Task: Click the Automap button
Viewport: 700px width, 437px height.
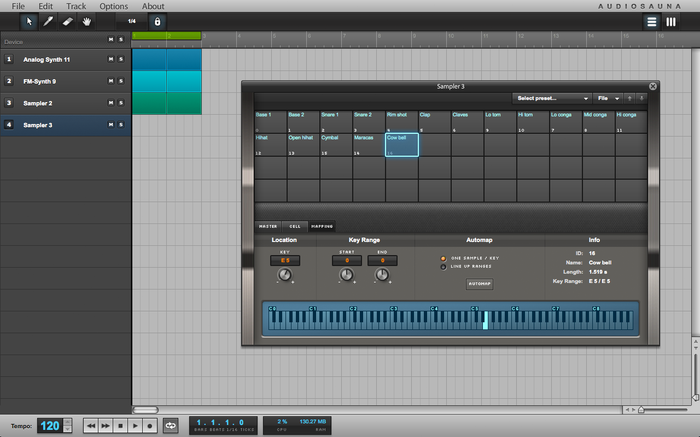Action: [x=480, y=284]
